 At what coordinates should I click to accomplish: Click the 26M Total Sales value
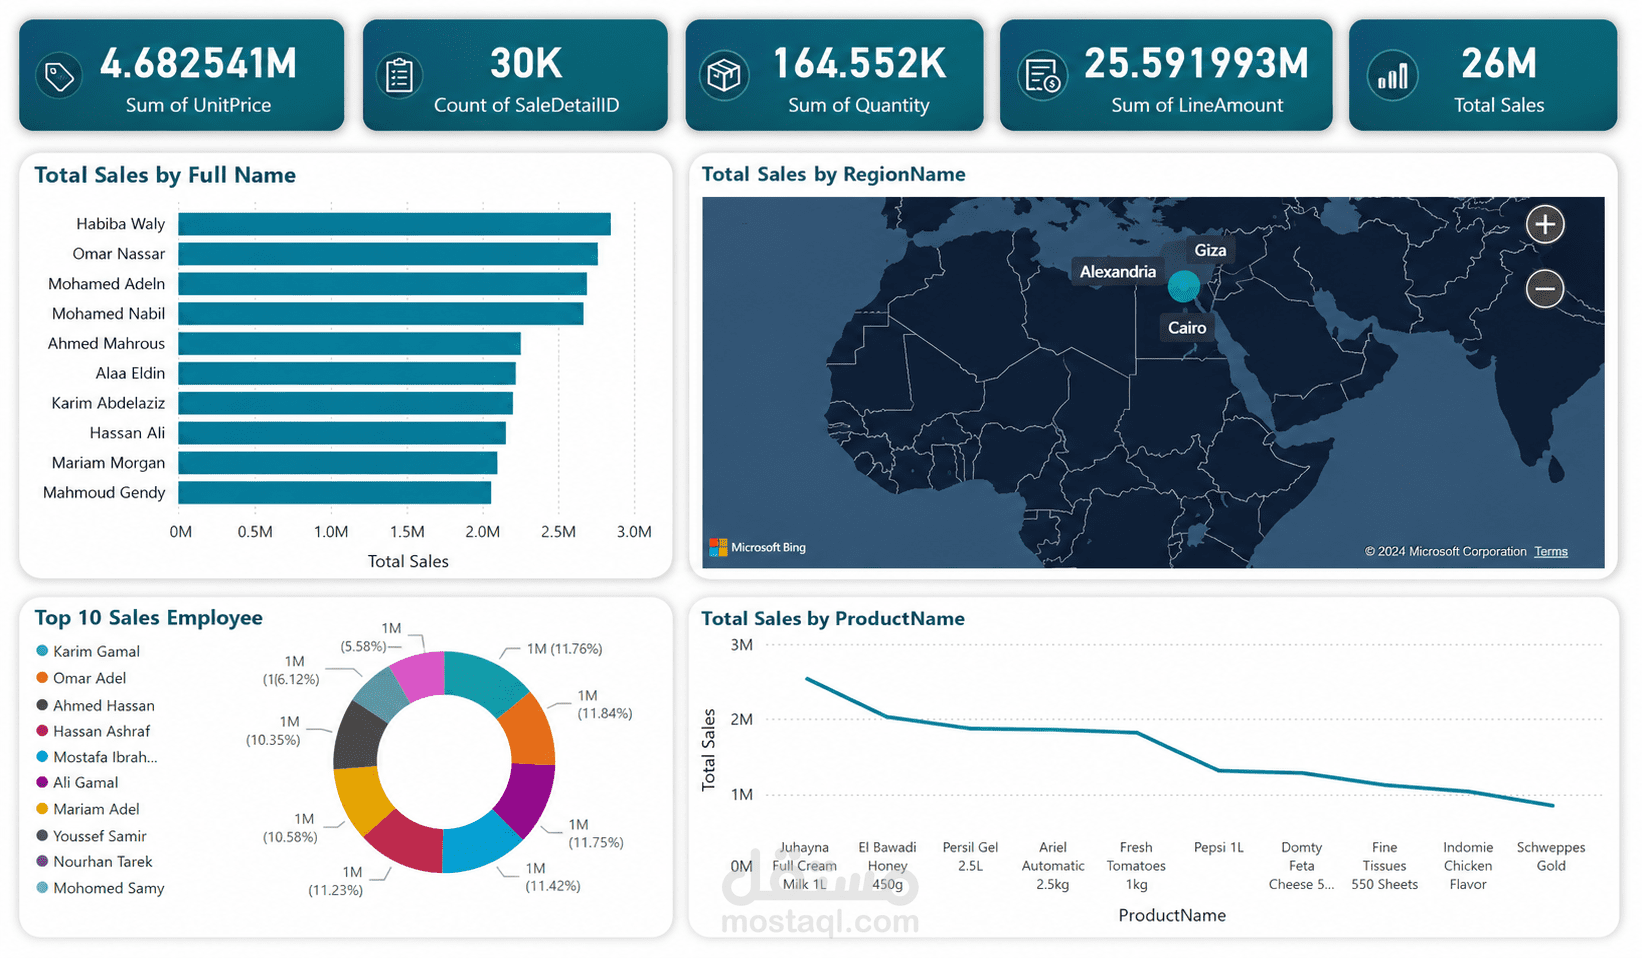point(1499,64)
